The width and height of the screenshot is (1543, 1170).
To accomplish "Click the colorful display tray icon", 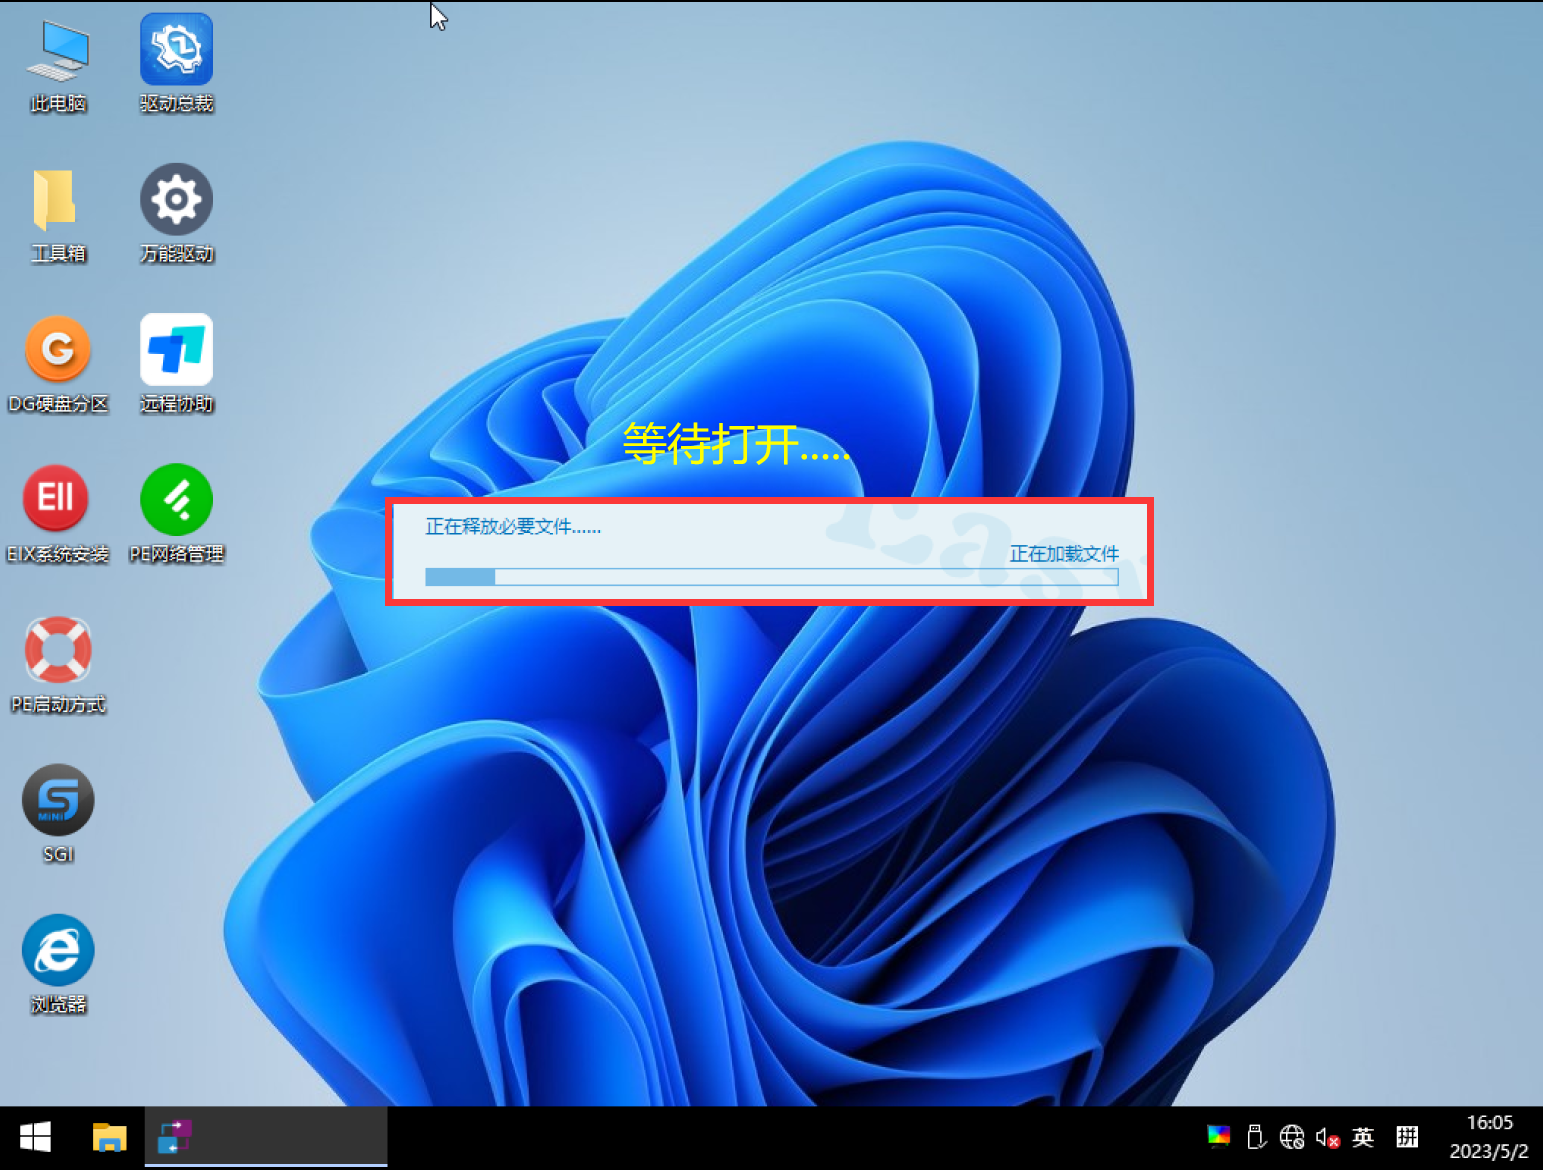I will pos(1218,1137).
